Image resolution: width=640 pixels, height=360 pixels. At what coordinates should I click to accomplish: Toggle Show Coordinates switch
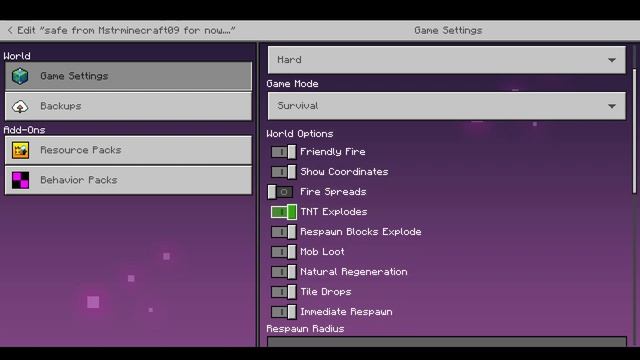pyautogui.click(x=284, y=172)
